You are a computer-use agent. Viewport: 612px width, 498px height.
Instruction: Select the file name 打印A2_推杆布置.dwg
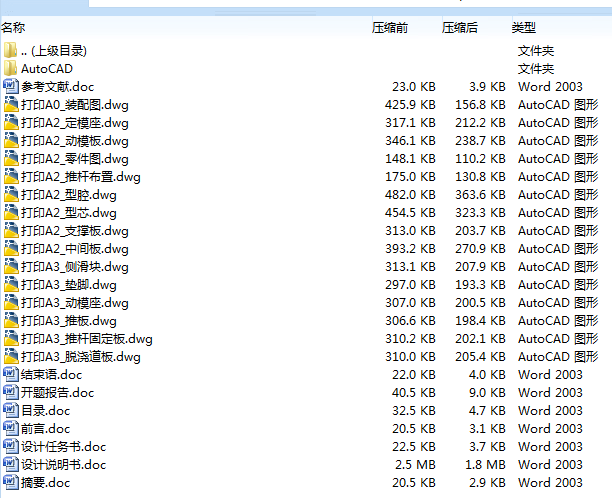[81, 177]
